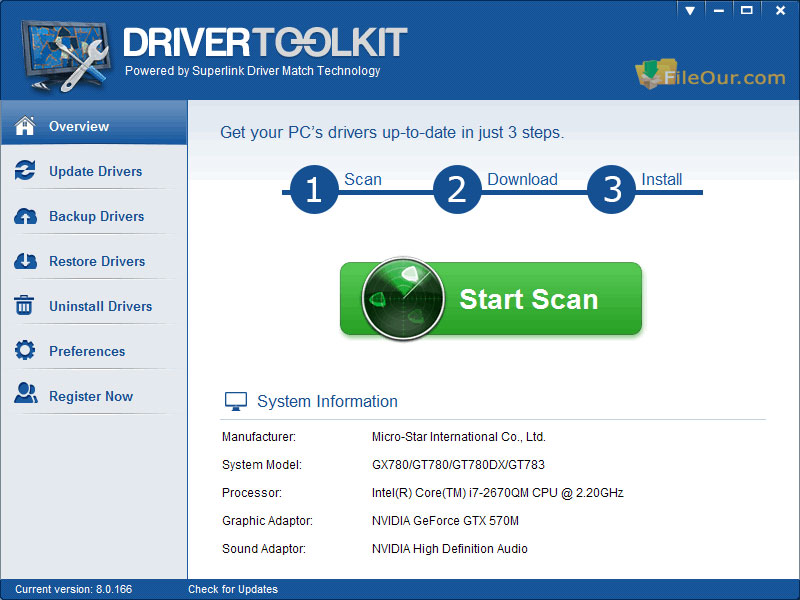
Task: Click the Install step label
Action: point(661,179)
